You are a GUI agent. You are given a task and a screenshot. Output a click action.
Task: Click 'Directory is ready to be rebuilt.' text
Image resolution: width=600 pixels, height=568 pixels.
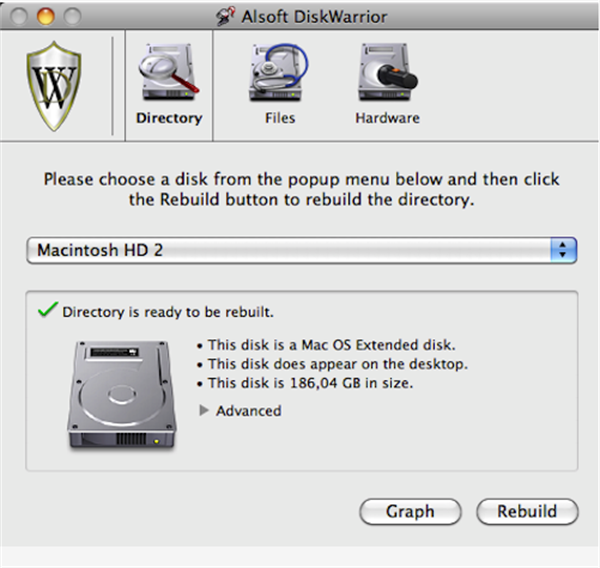[168, 312]
